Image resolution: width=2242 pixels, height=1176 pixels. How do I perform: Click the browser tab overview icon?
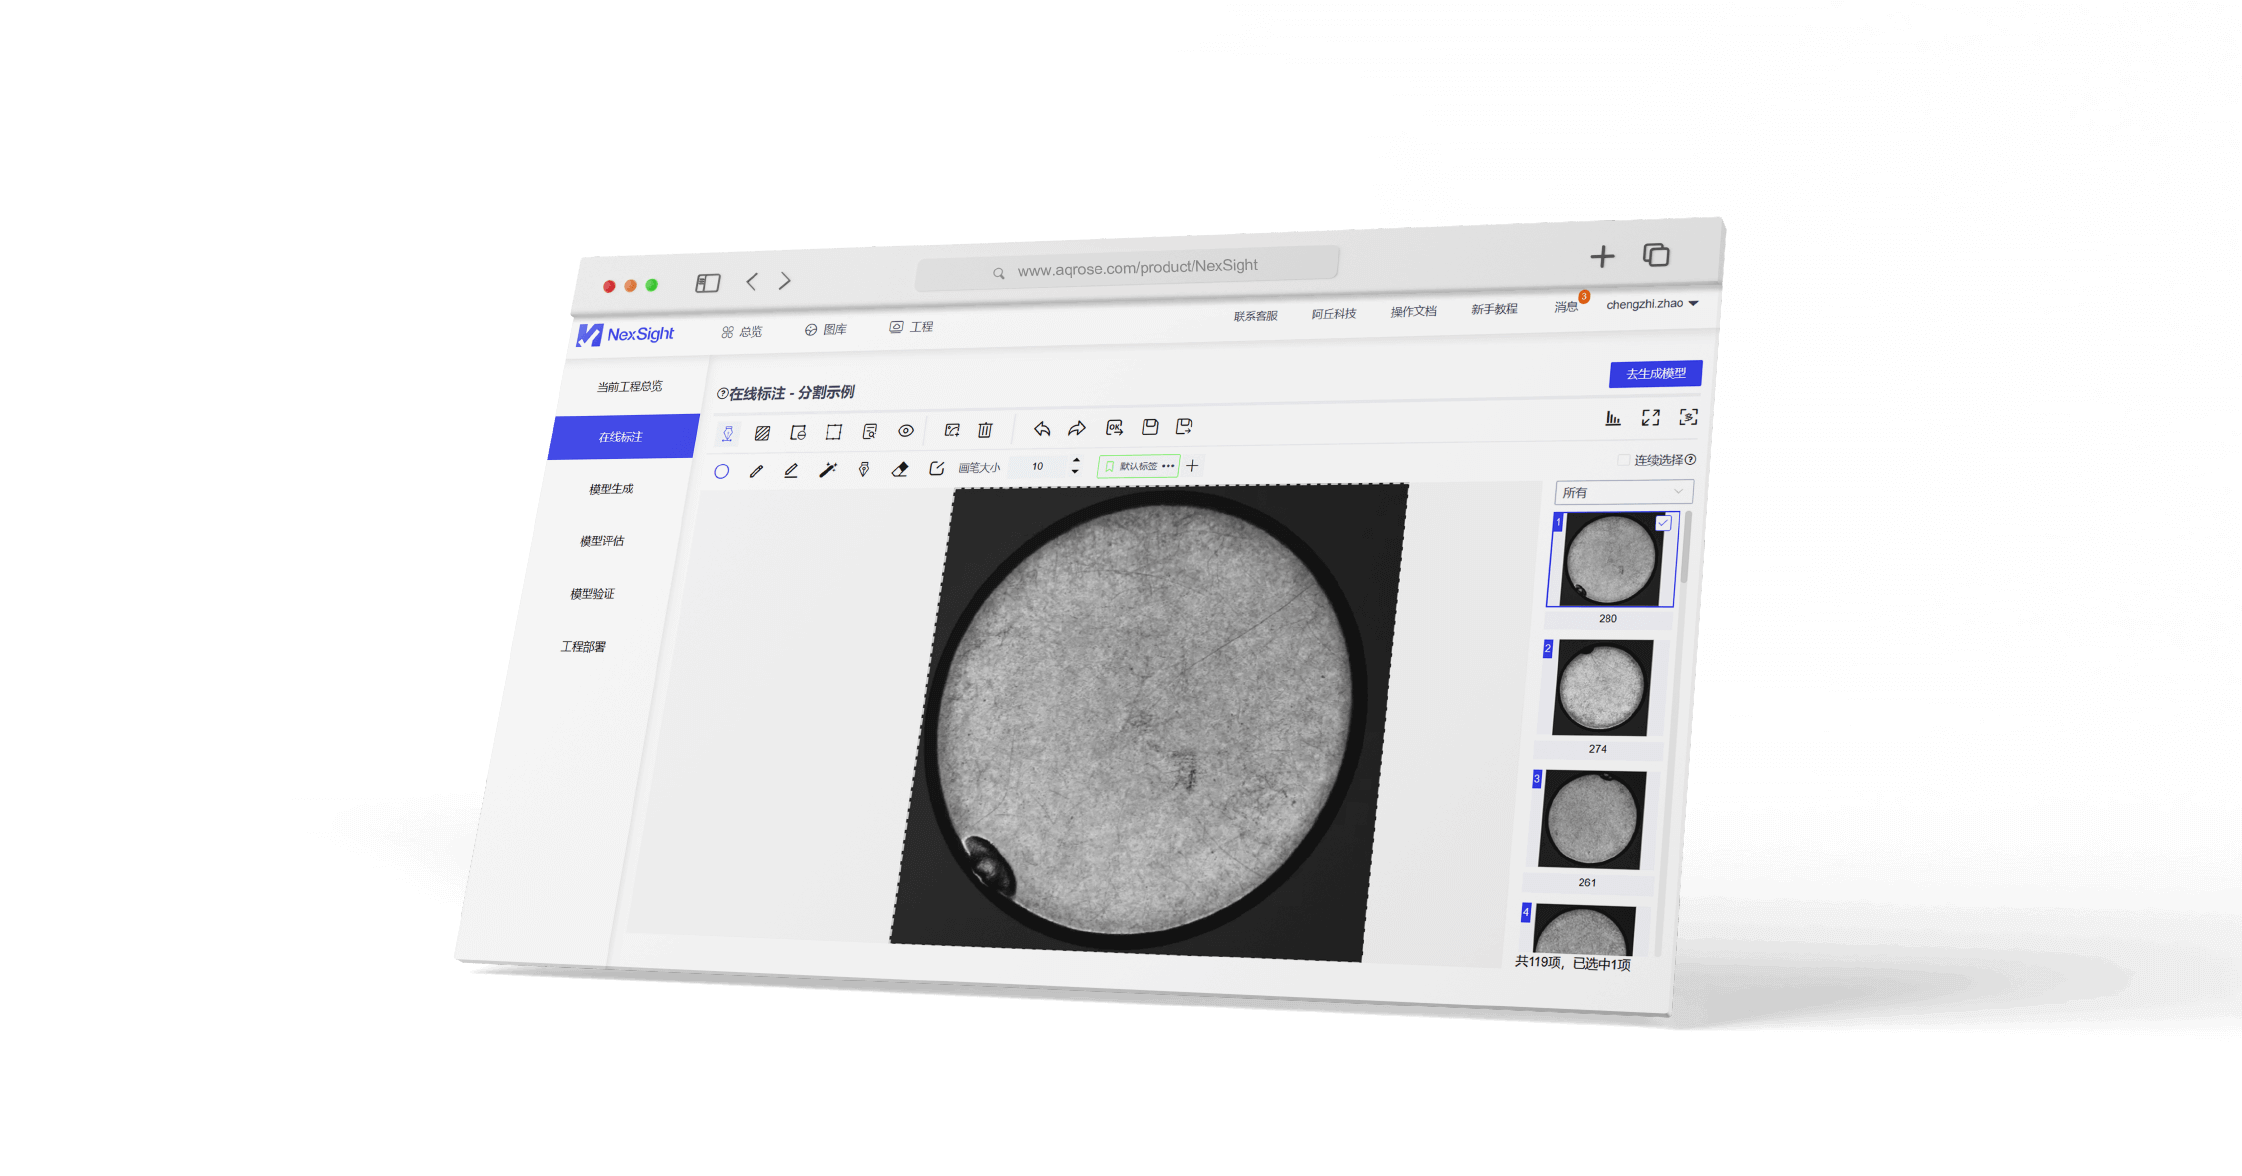(x=1656, y=255)
